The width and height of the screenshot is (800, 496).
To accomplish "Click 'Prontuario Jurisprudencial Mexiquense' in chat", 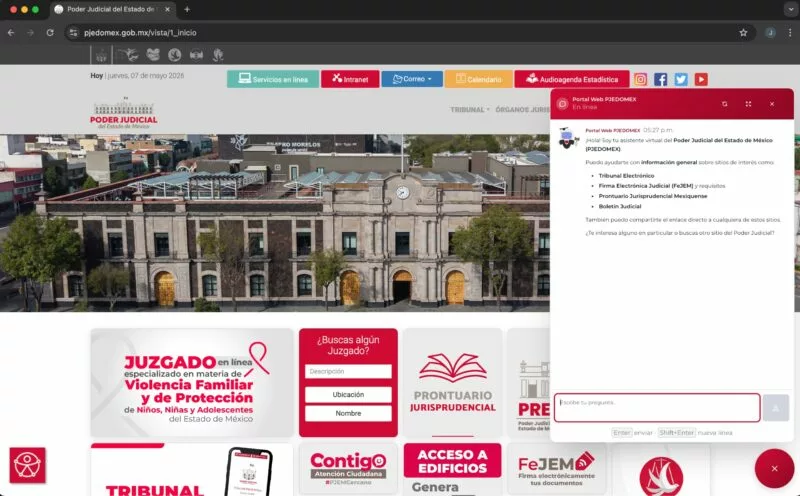I will pyautogui.click(x=653, y=196).
